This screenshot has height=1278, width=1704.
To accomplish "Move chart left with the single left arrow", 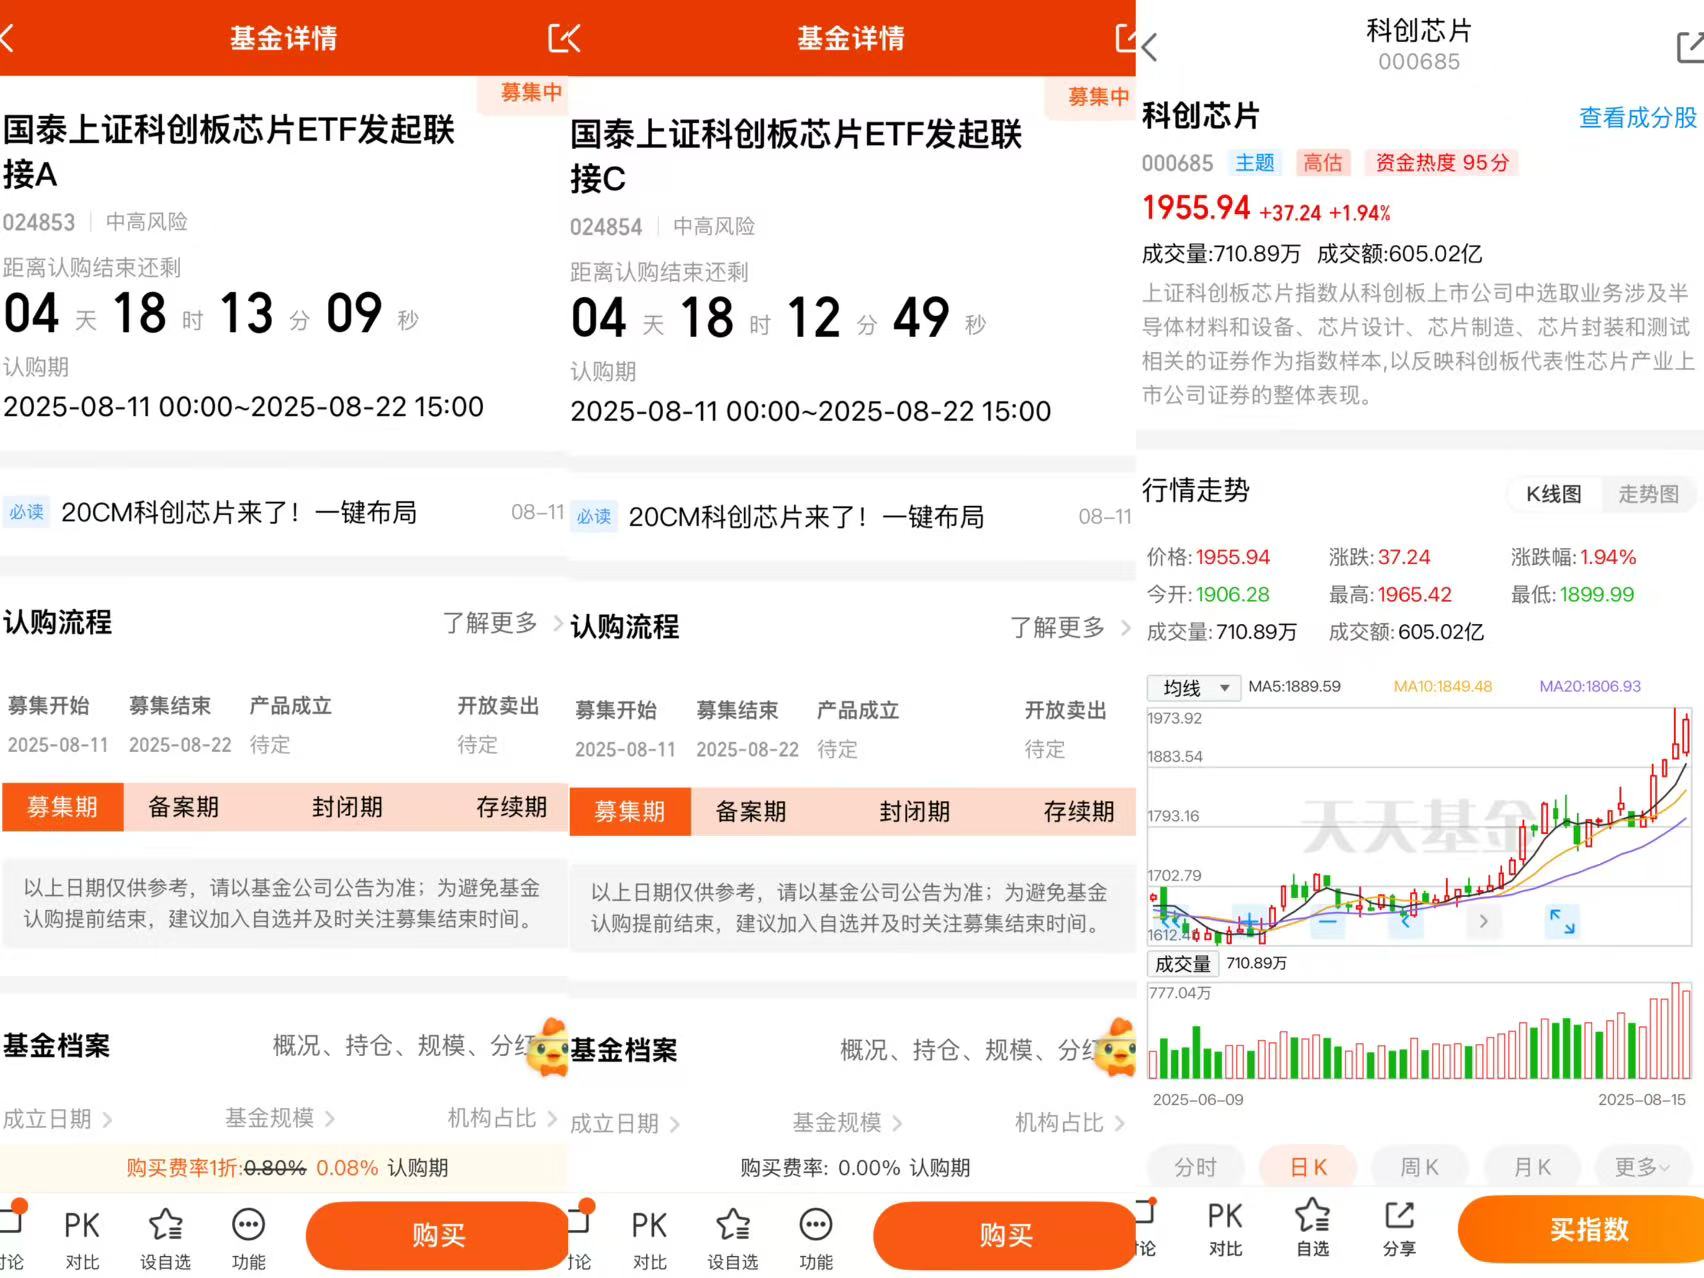I will (x=1405, y=920).
